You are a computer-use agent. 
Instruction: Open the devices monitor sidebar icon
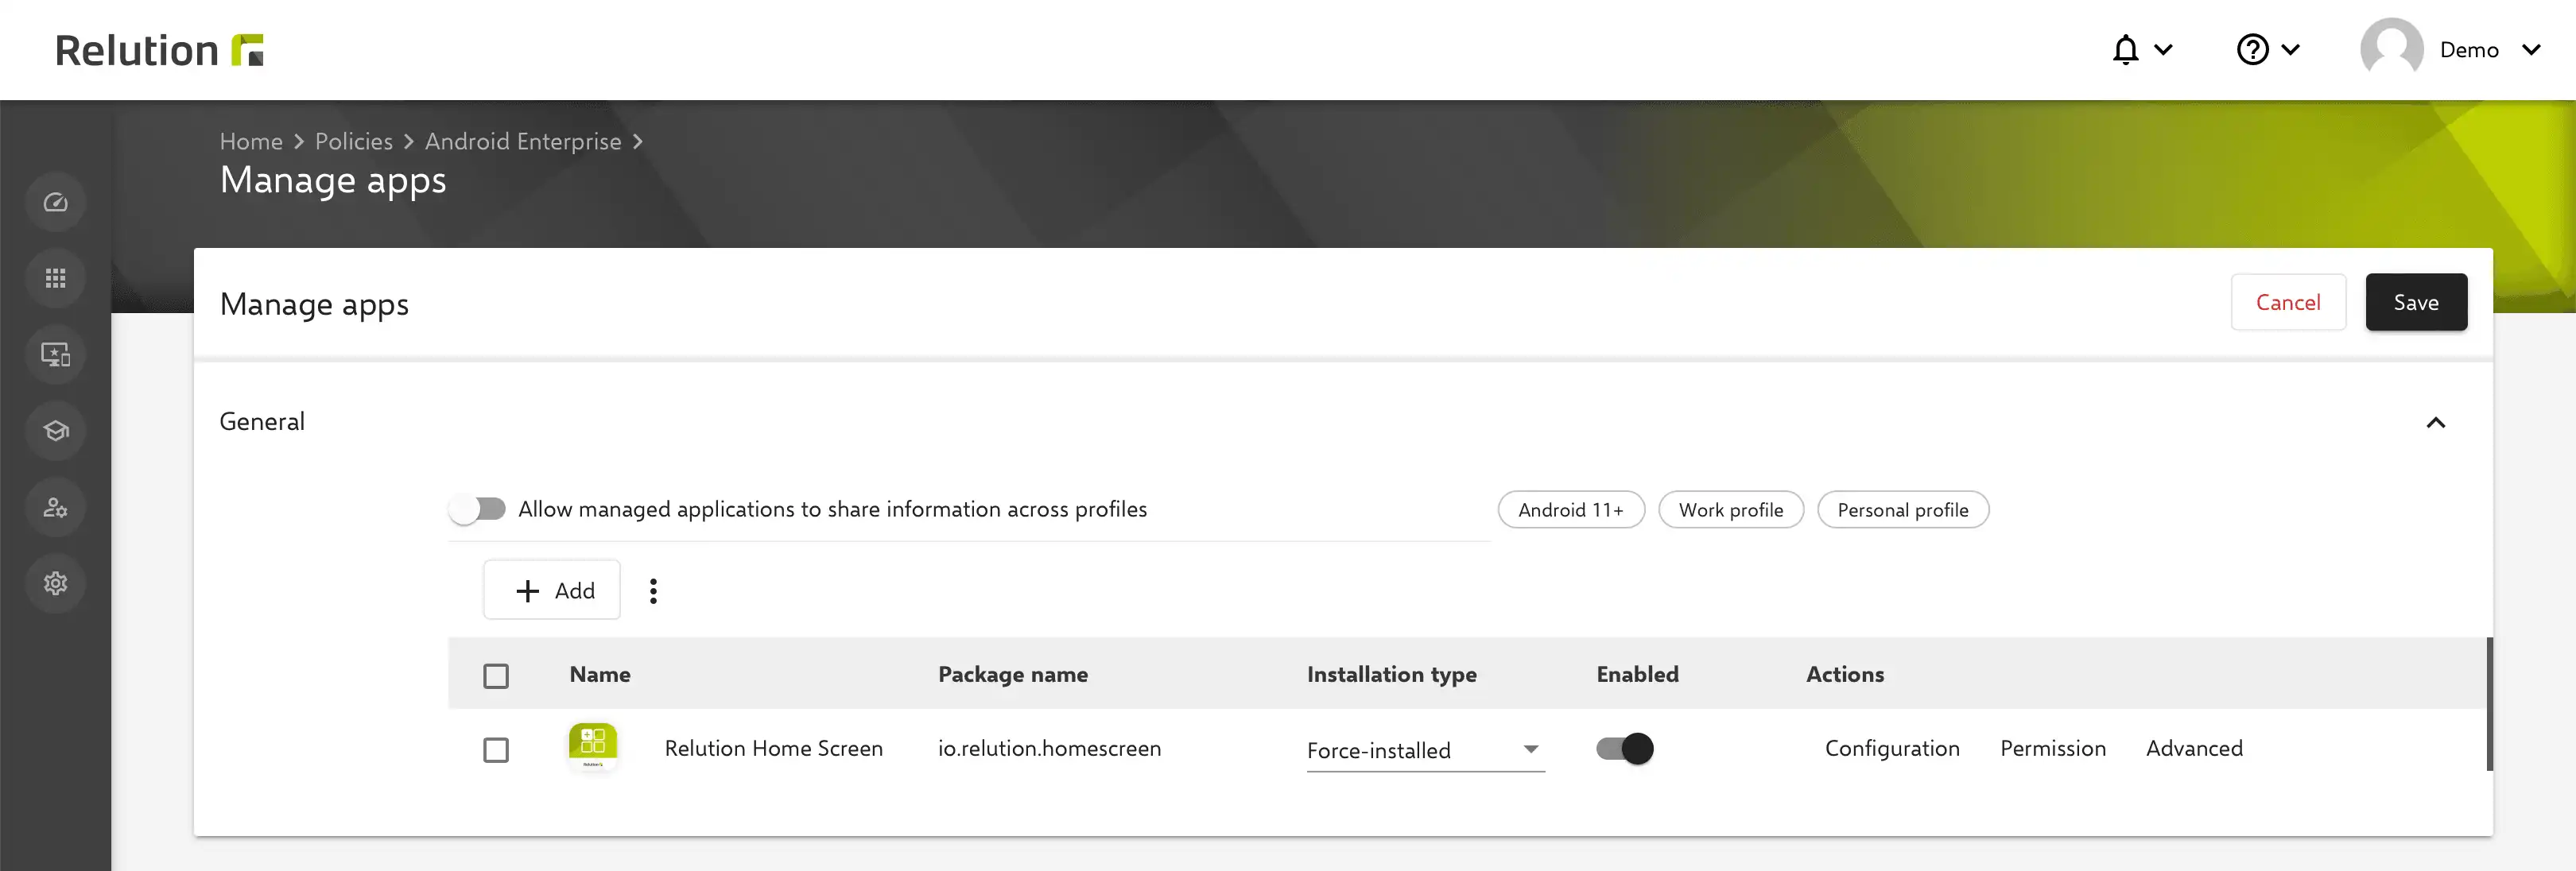(x=56, y=355)
